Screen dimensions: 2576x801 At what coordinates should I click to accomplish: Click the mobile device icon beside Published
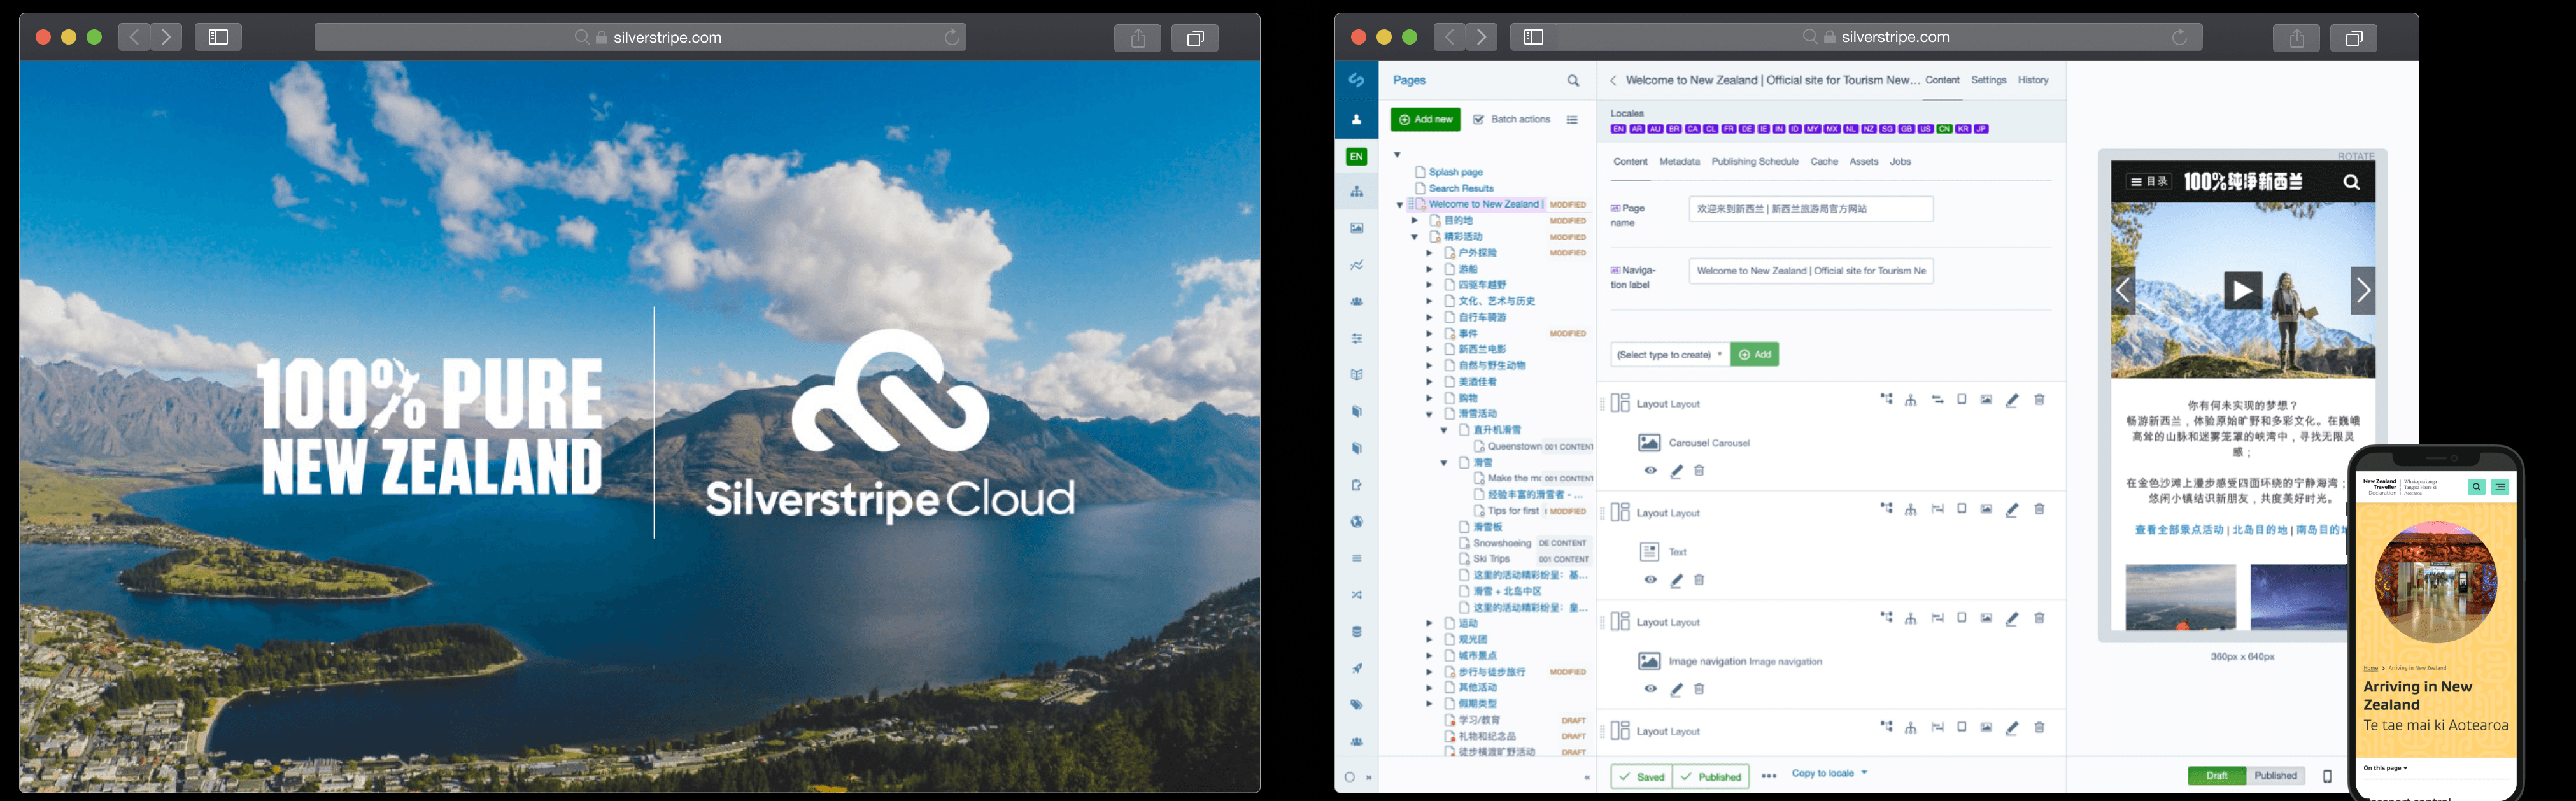coord(2327,776)
